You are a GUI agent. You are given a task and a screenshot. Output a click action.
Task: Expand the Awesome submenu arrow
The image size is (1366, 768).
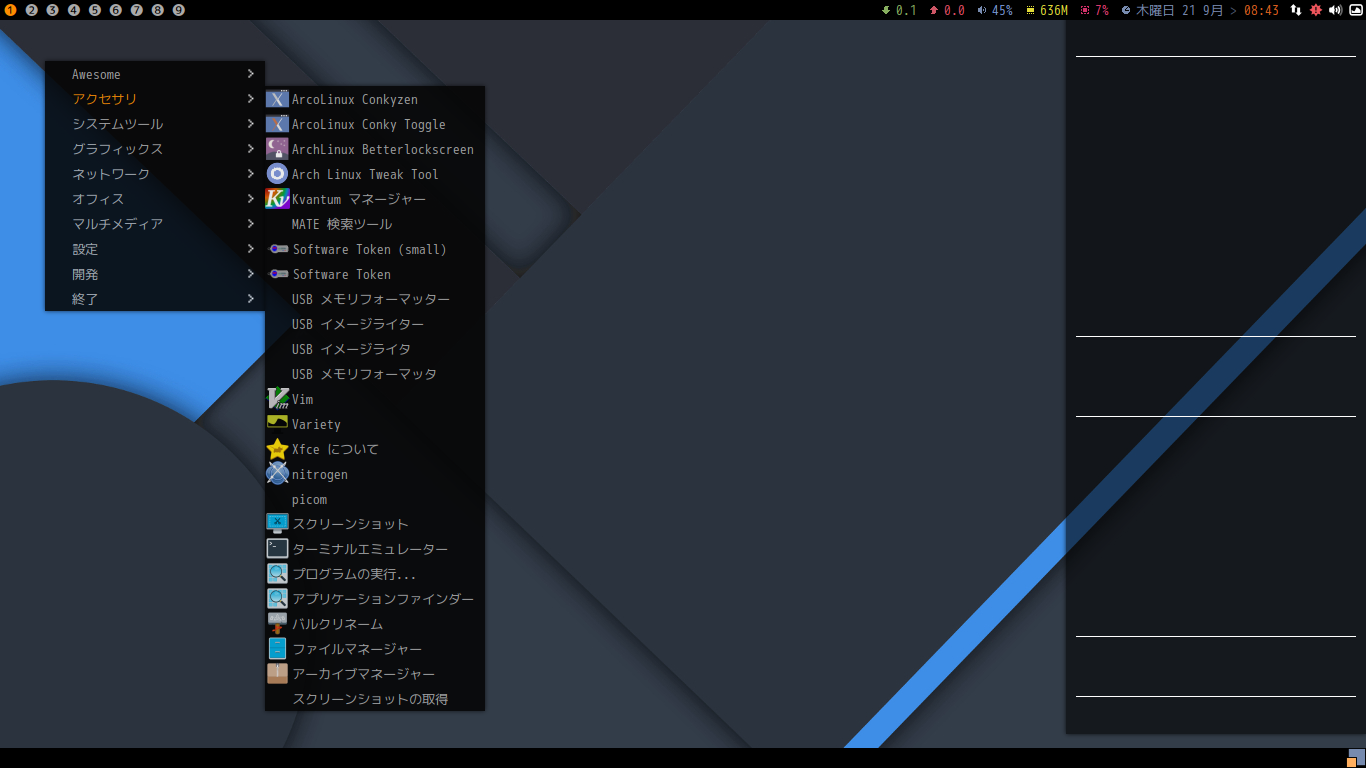click(x=251, y=74)
